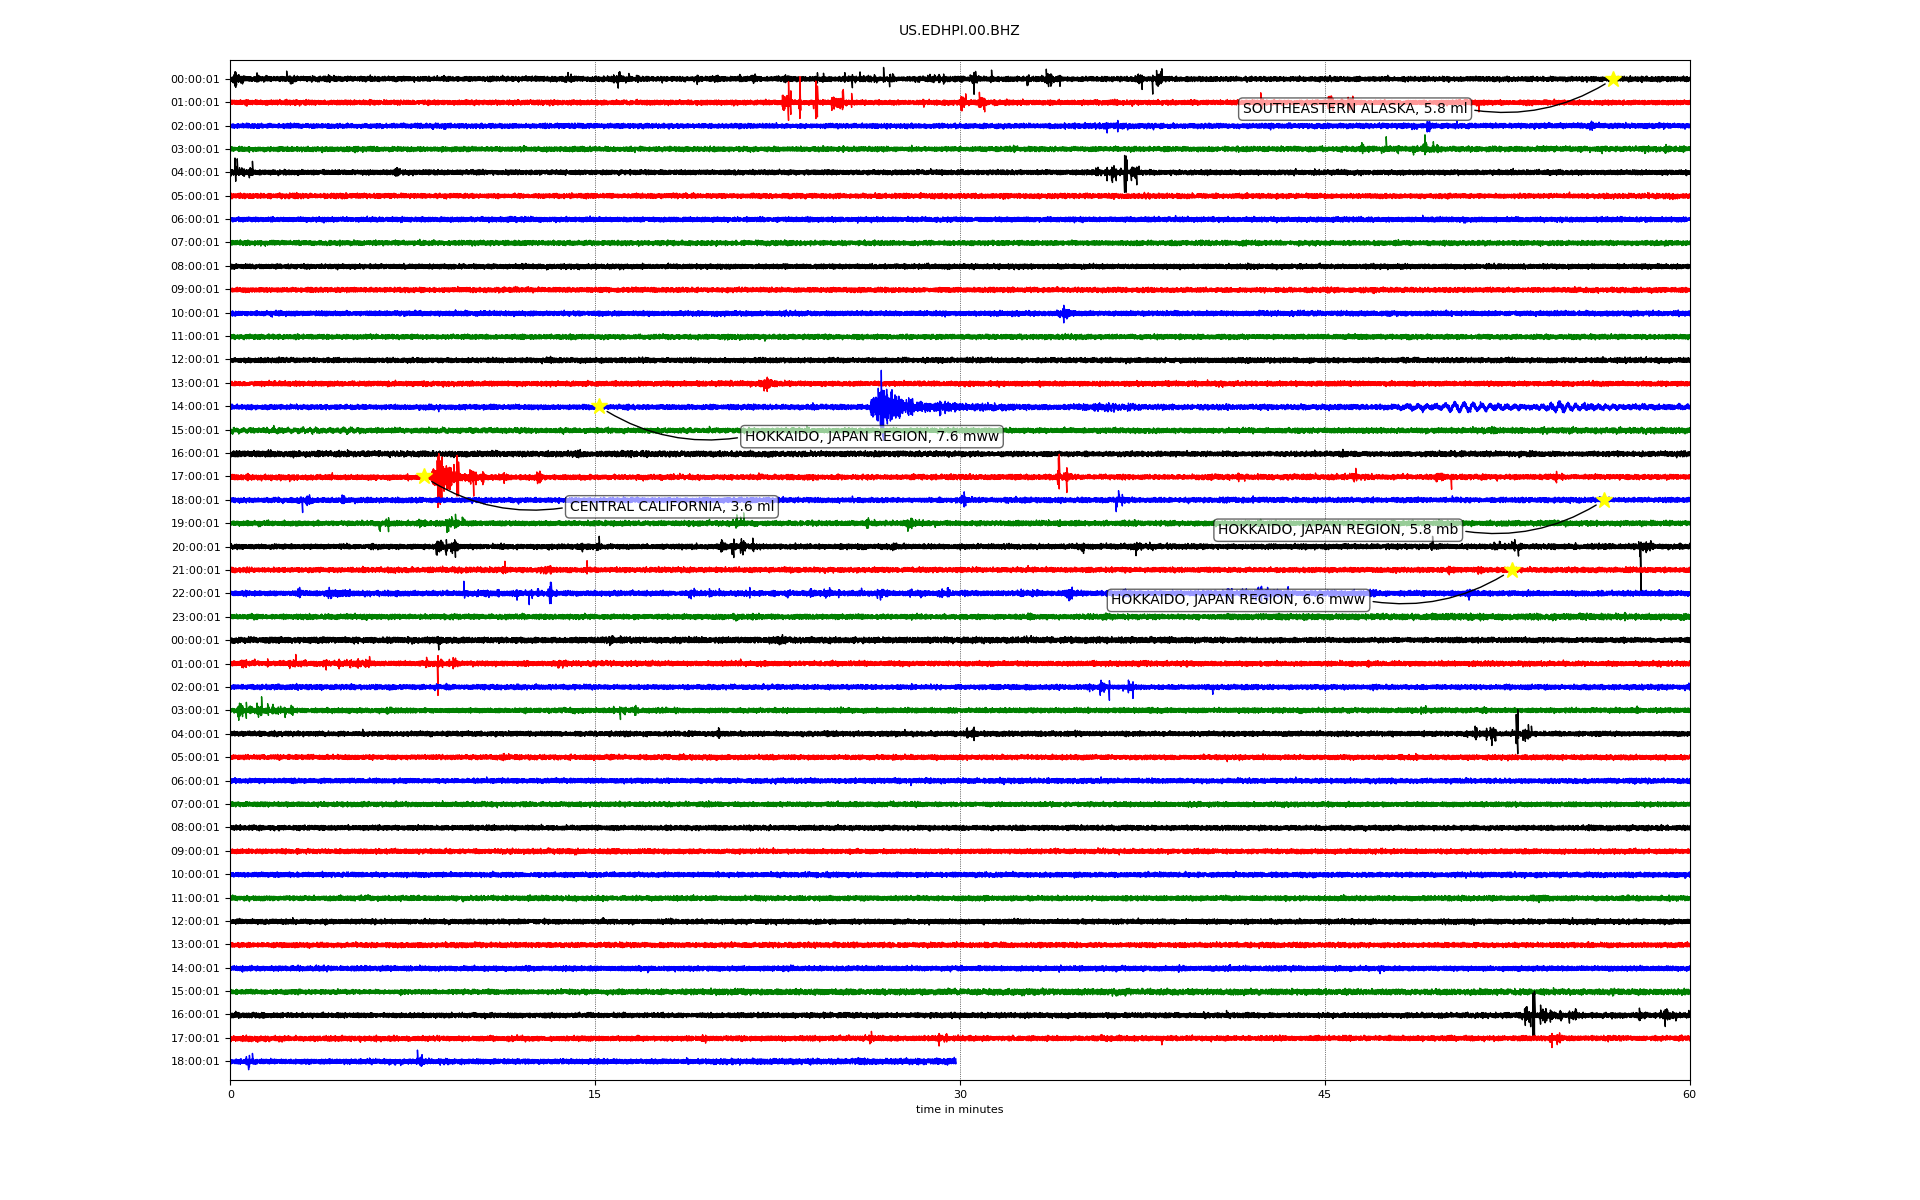Click the Hokkaido 6.6 mww star marker
The image size is (1920, 1200).
1512,570
